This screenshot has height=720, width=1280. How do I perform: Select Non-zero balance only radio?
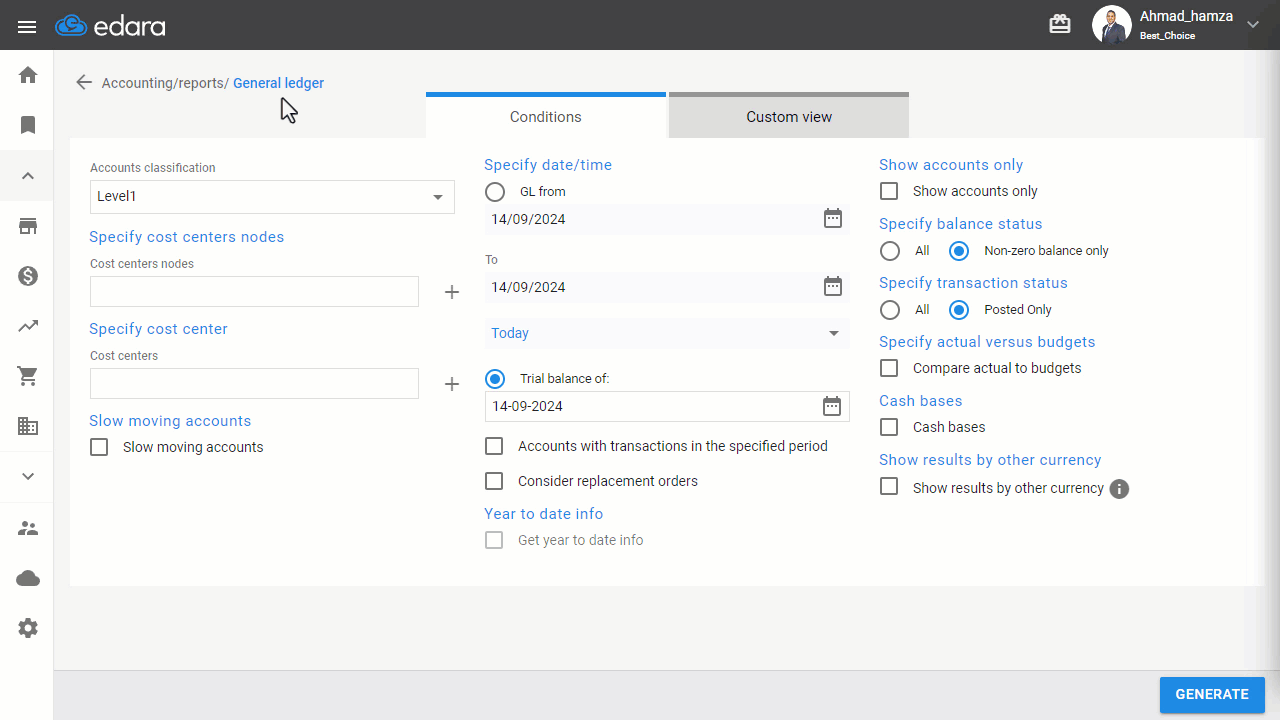(959, 251)
